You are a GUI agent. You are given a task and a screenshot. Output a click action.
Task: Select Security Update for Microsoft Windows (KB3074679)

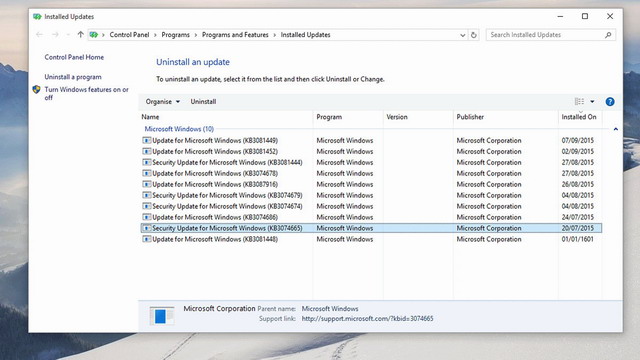pos(227,196)
